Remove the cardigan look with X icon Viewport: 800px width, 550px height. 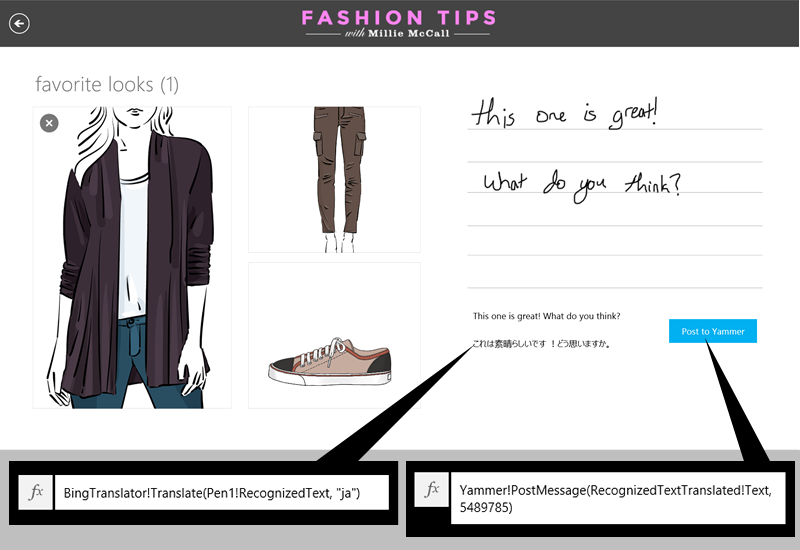49,123
